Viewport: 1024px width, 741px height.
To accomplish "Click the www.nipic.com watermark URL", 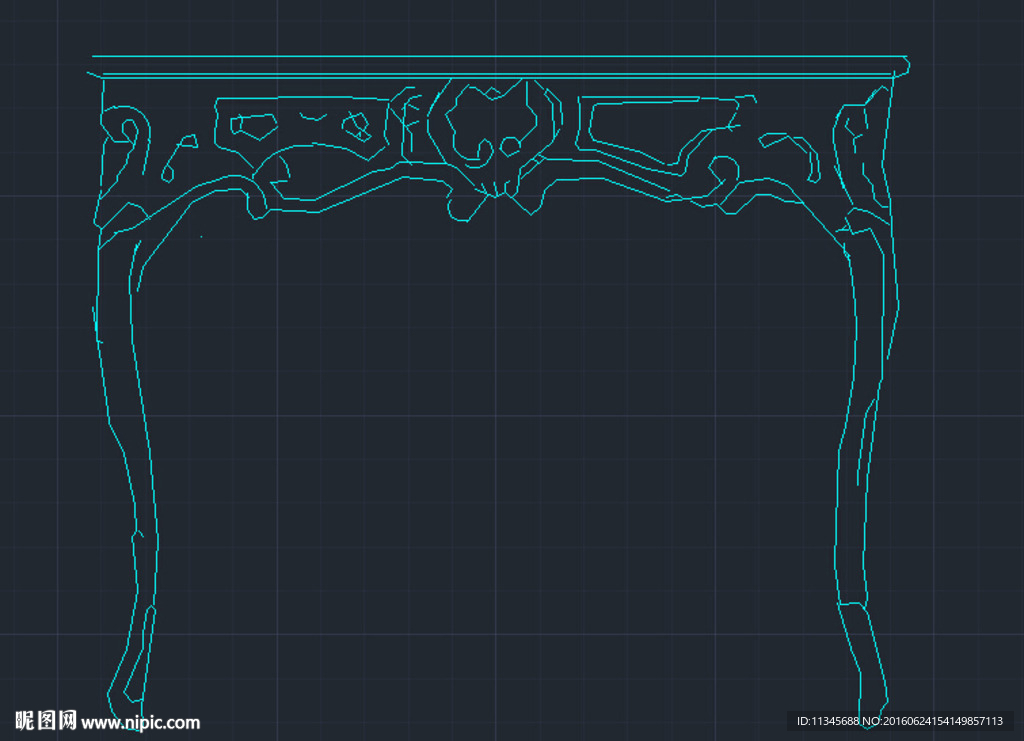I will point(140,722).
